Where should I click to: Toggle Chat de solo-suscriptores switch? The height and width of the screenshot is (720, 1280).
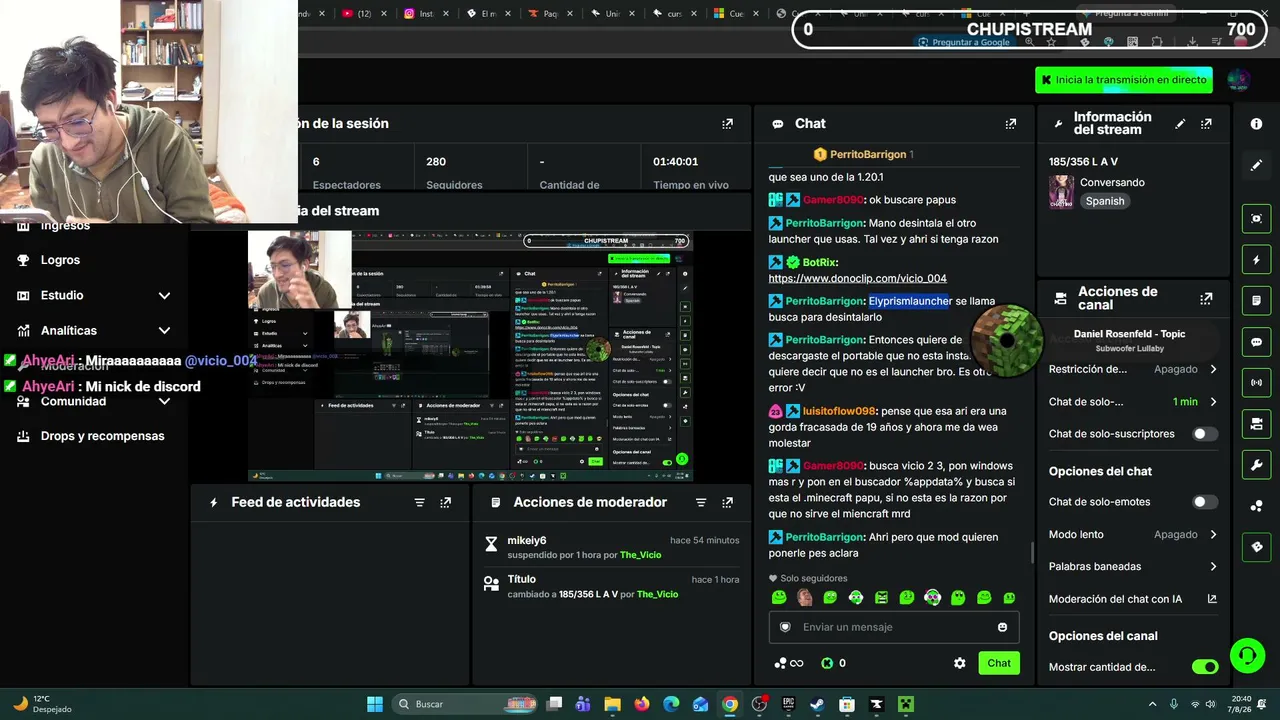point(1205,434)
